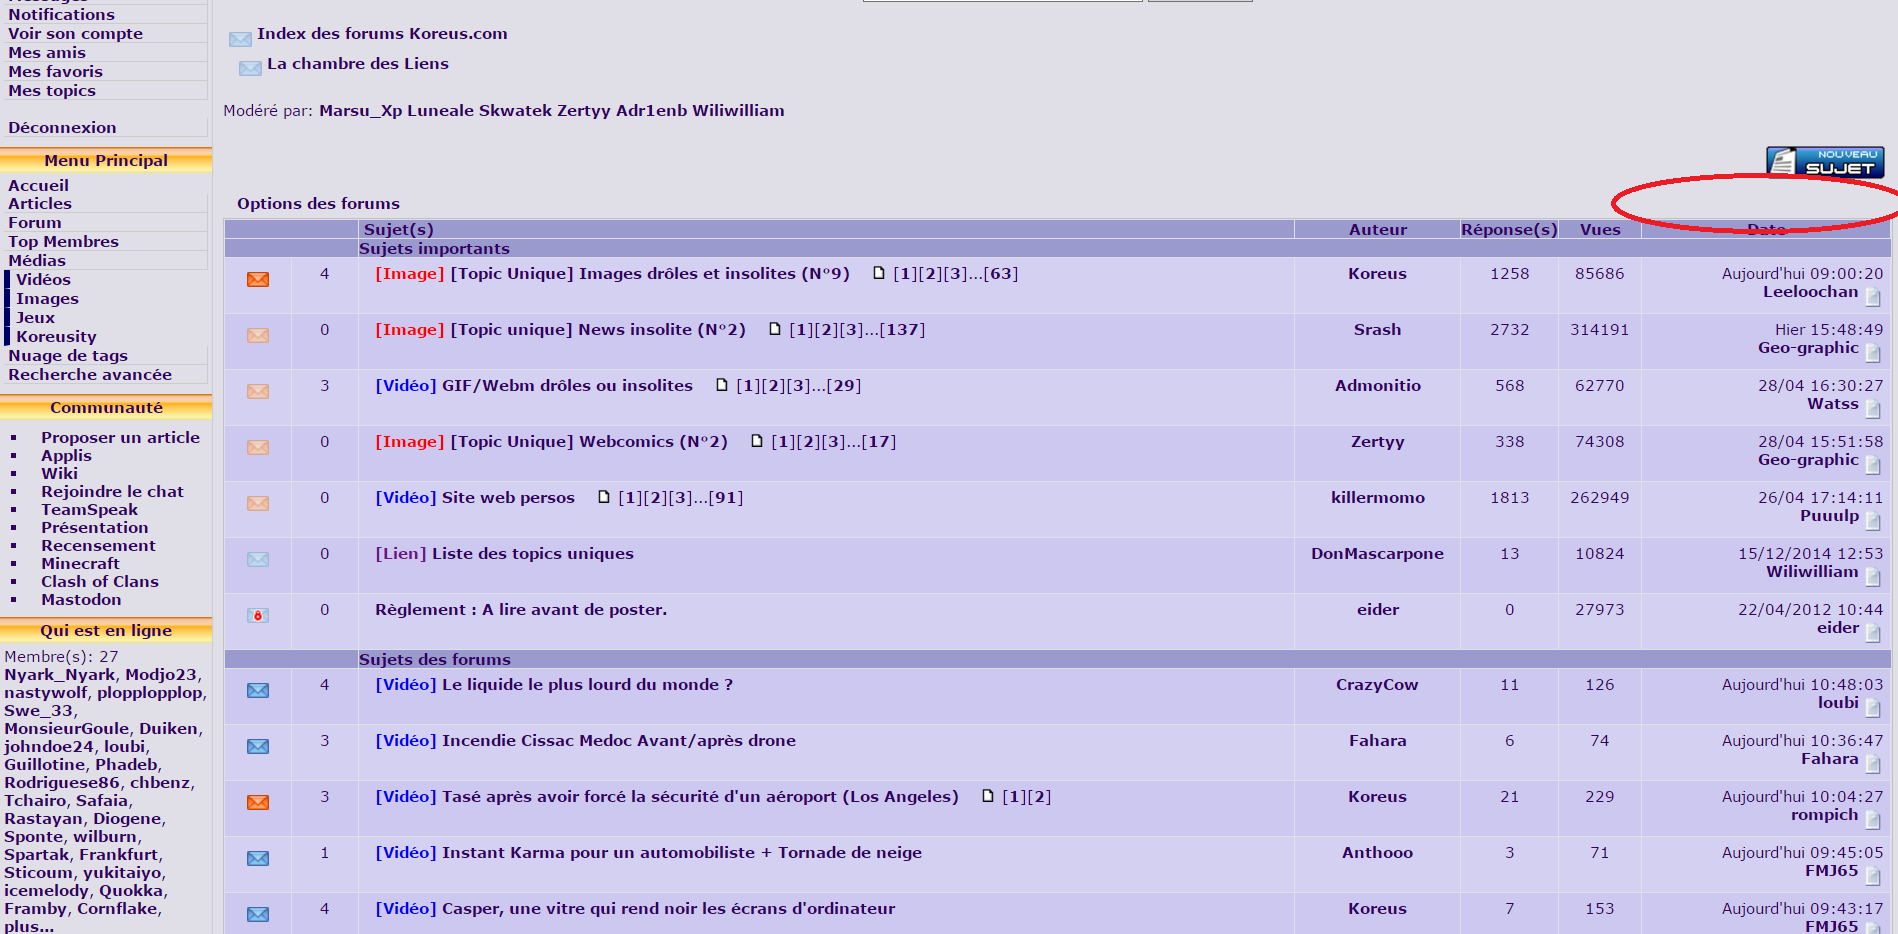Select Forum in the Menu Principal
Image resolution: width=1898 pixels, height=934 pixels.
(35, 223)
